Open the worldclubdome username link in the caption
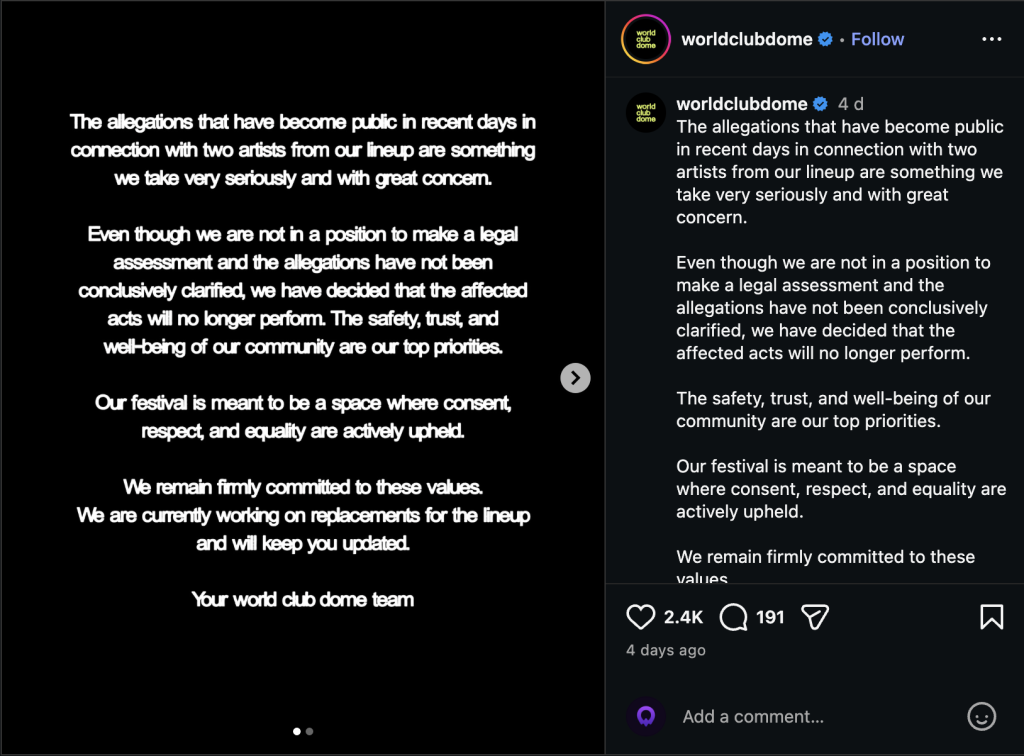Screen dimensions: 1024x756 click(x=741, y=103)
